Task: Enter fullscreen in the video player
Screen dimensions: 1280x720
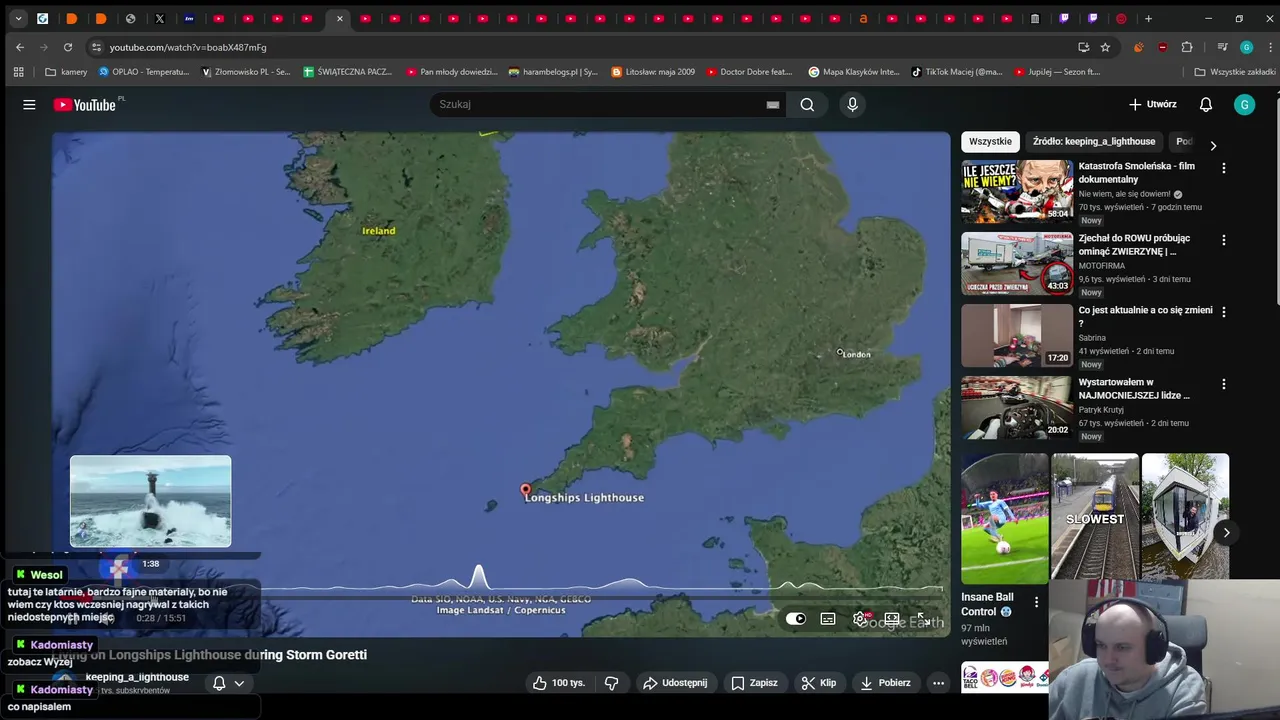Action: (x=924, y=619)
